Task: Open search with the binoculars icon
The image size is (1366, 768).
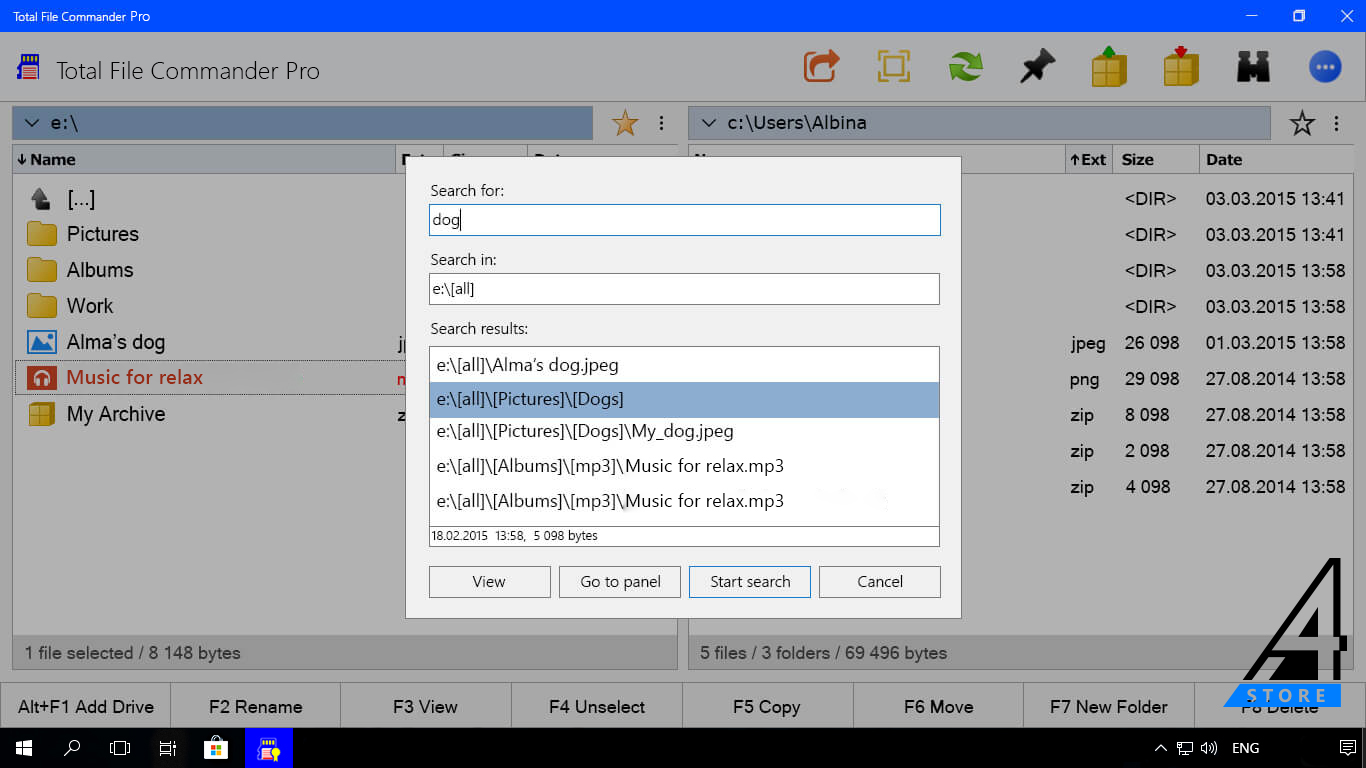Action: pos(1253,67)
